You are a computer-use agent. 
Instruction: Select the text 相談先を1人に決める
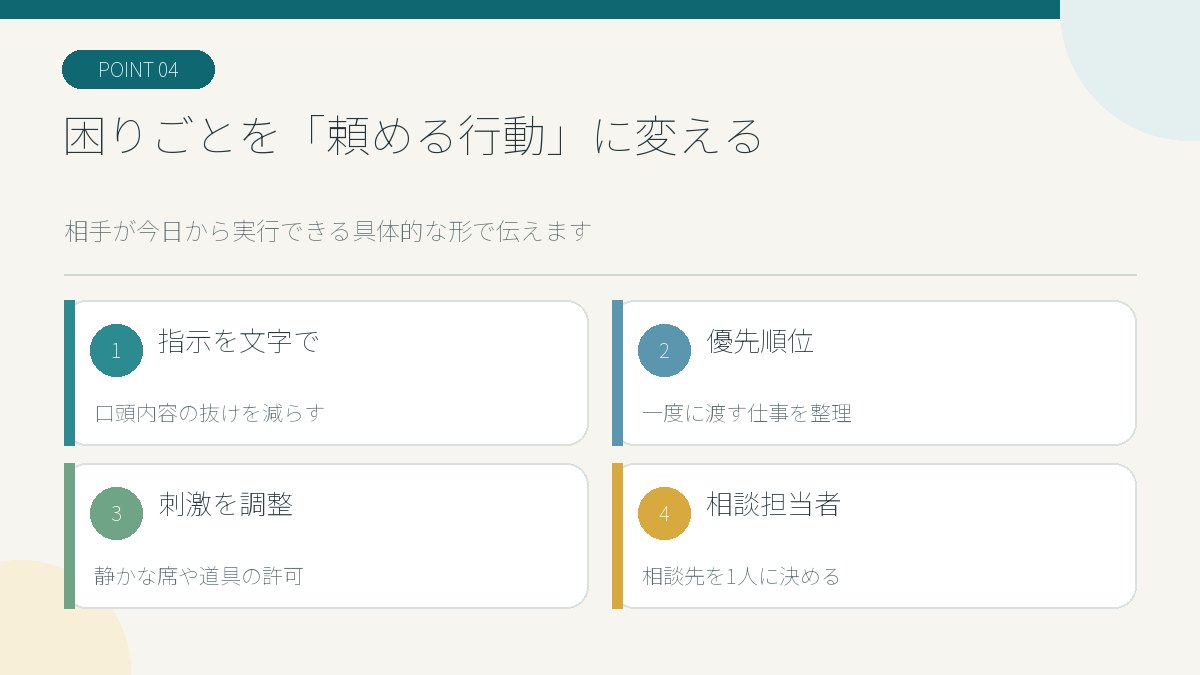pos(741,576)
